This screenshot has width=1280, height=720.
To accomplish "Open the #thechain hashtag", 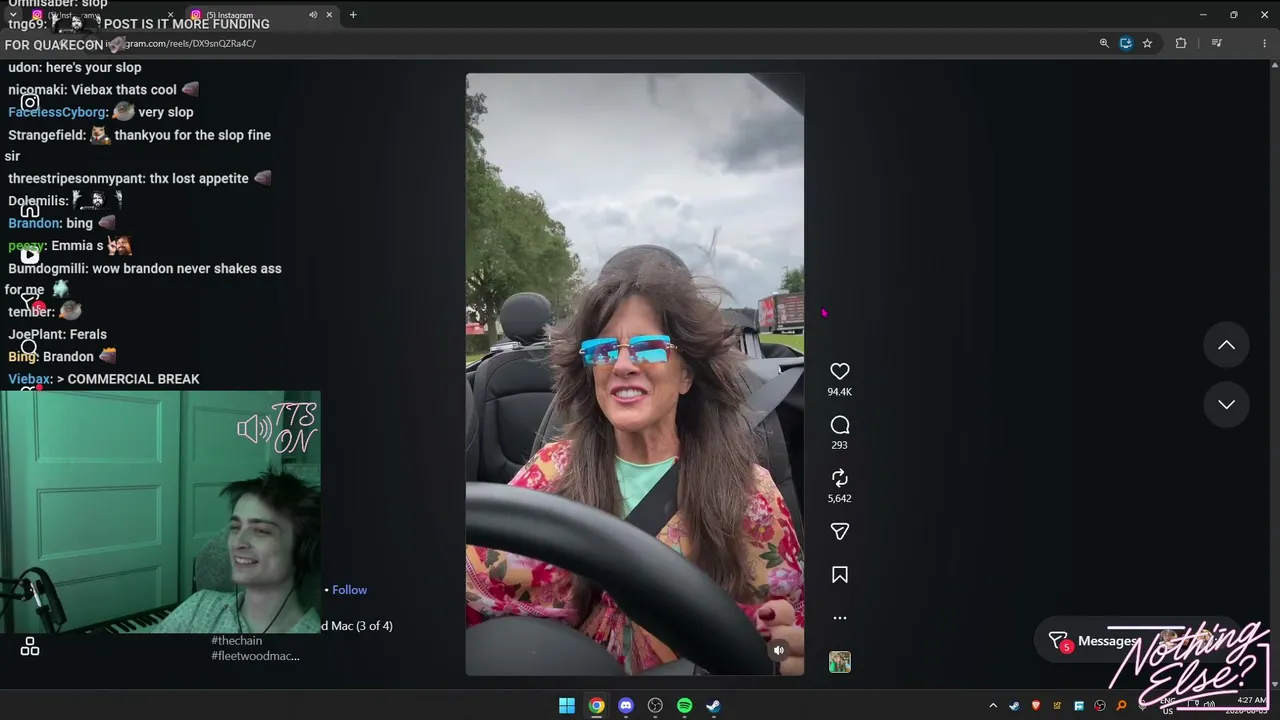I will 236,640.
